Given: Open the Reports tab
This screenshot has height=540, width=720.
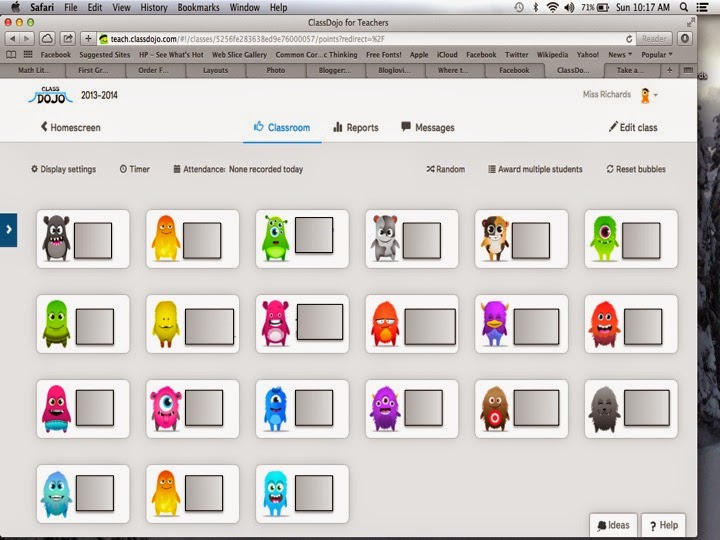Looking at the screenshot, I should (x=356, y=127).
